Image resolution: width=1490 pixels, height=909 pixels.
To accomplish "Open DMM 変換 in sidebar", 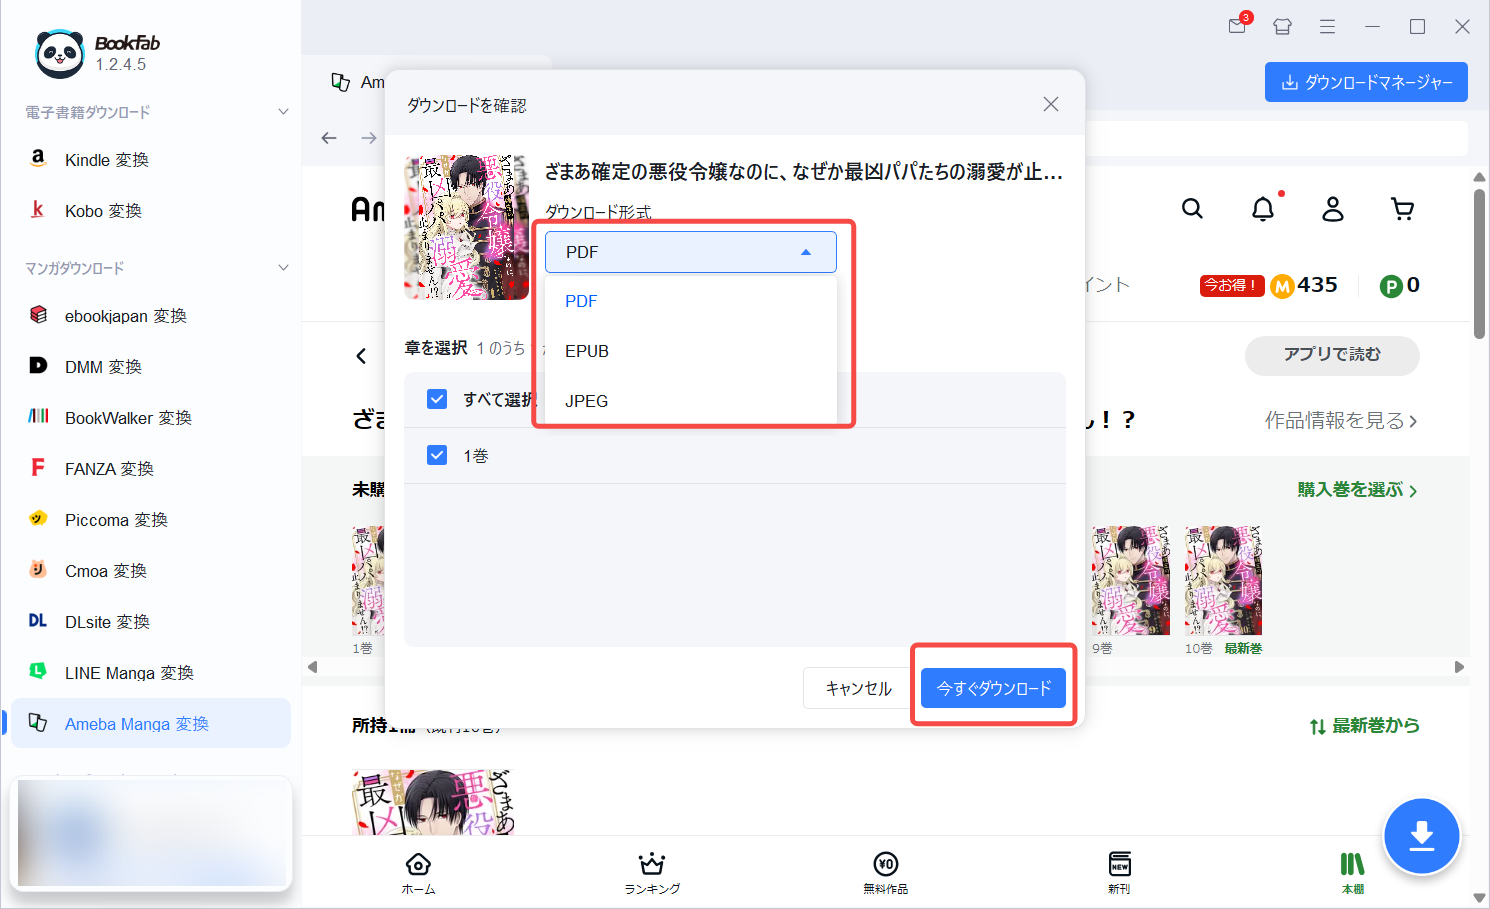I will (x=150, y=367).
